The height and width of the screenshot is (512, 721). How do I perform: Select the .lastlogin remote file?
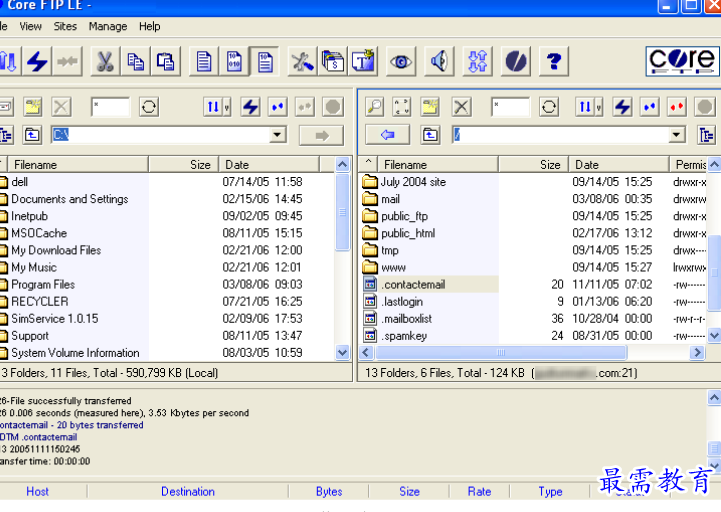click(x=402, y=302)
